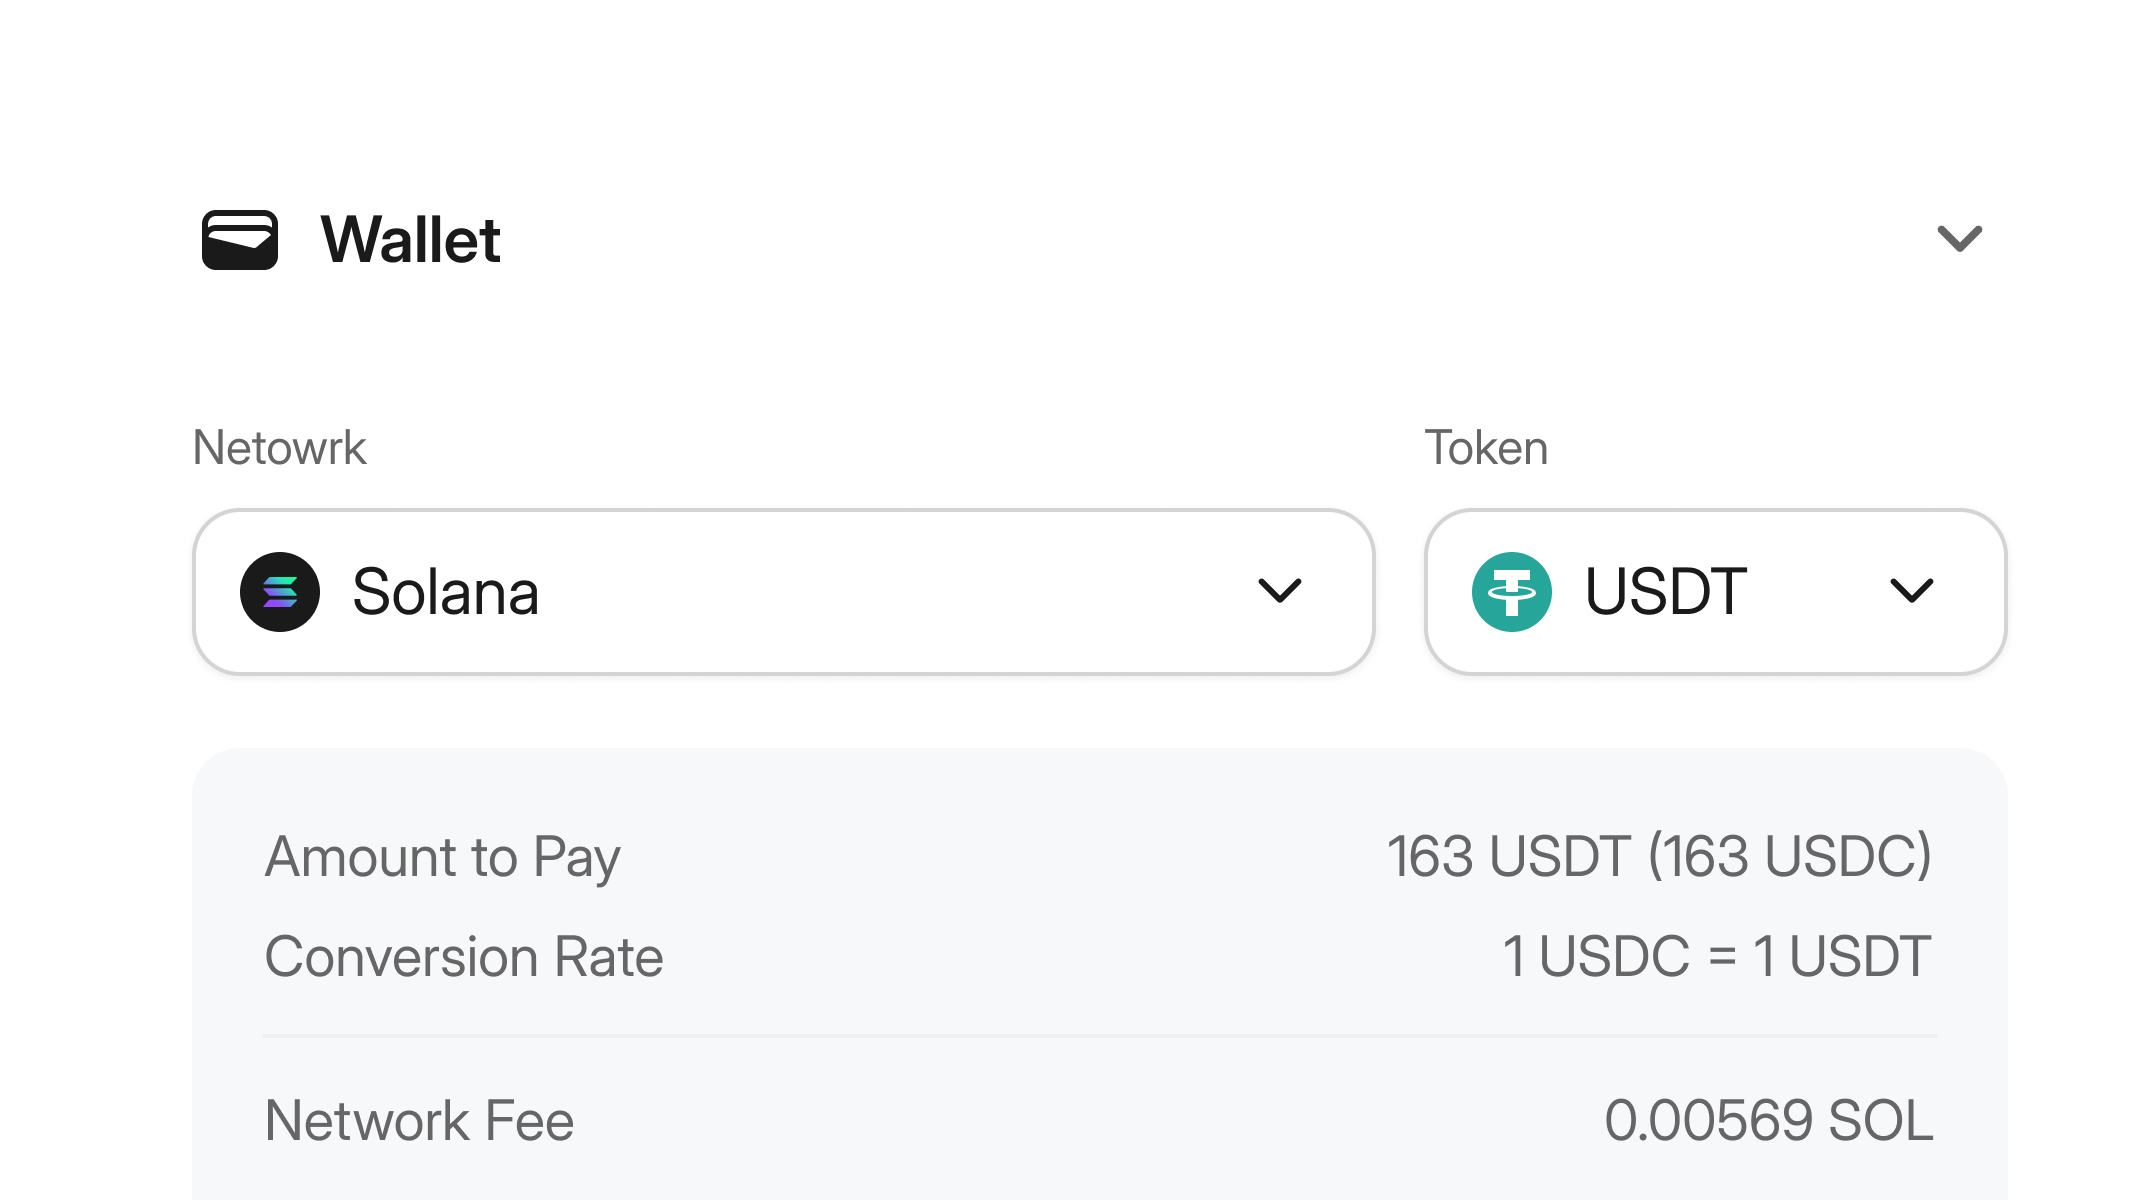Click the Token field label

click(1486, 447)
